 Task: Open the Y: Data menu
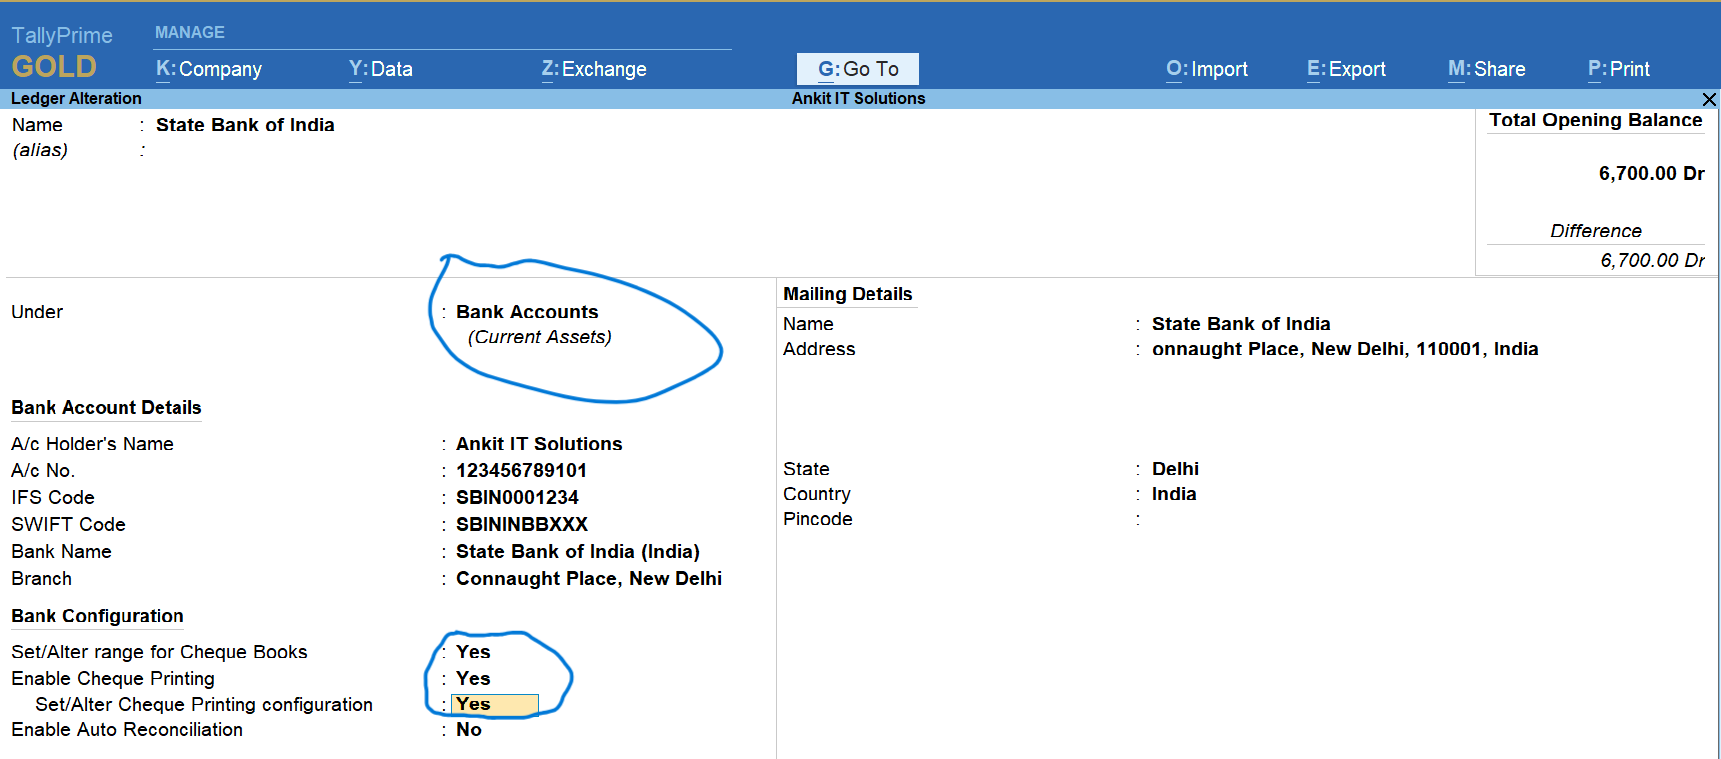pos(381,69)
